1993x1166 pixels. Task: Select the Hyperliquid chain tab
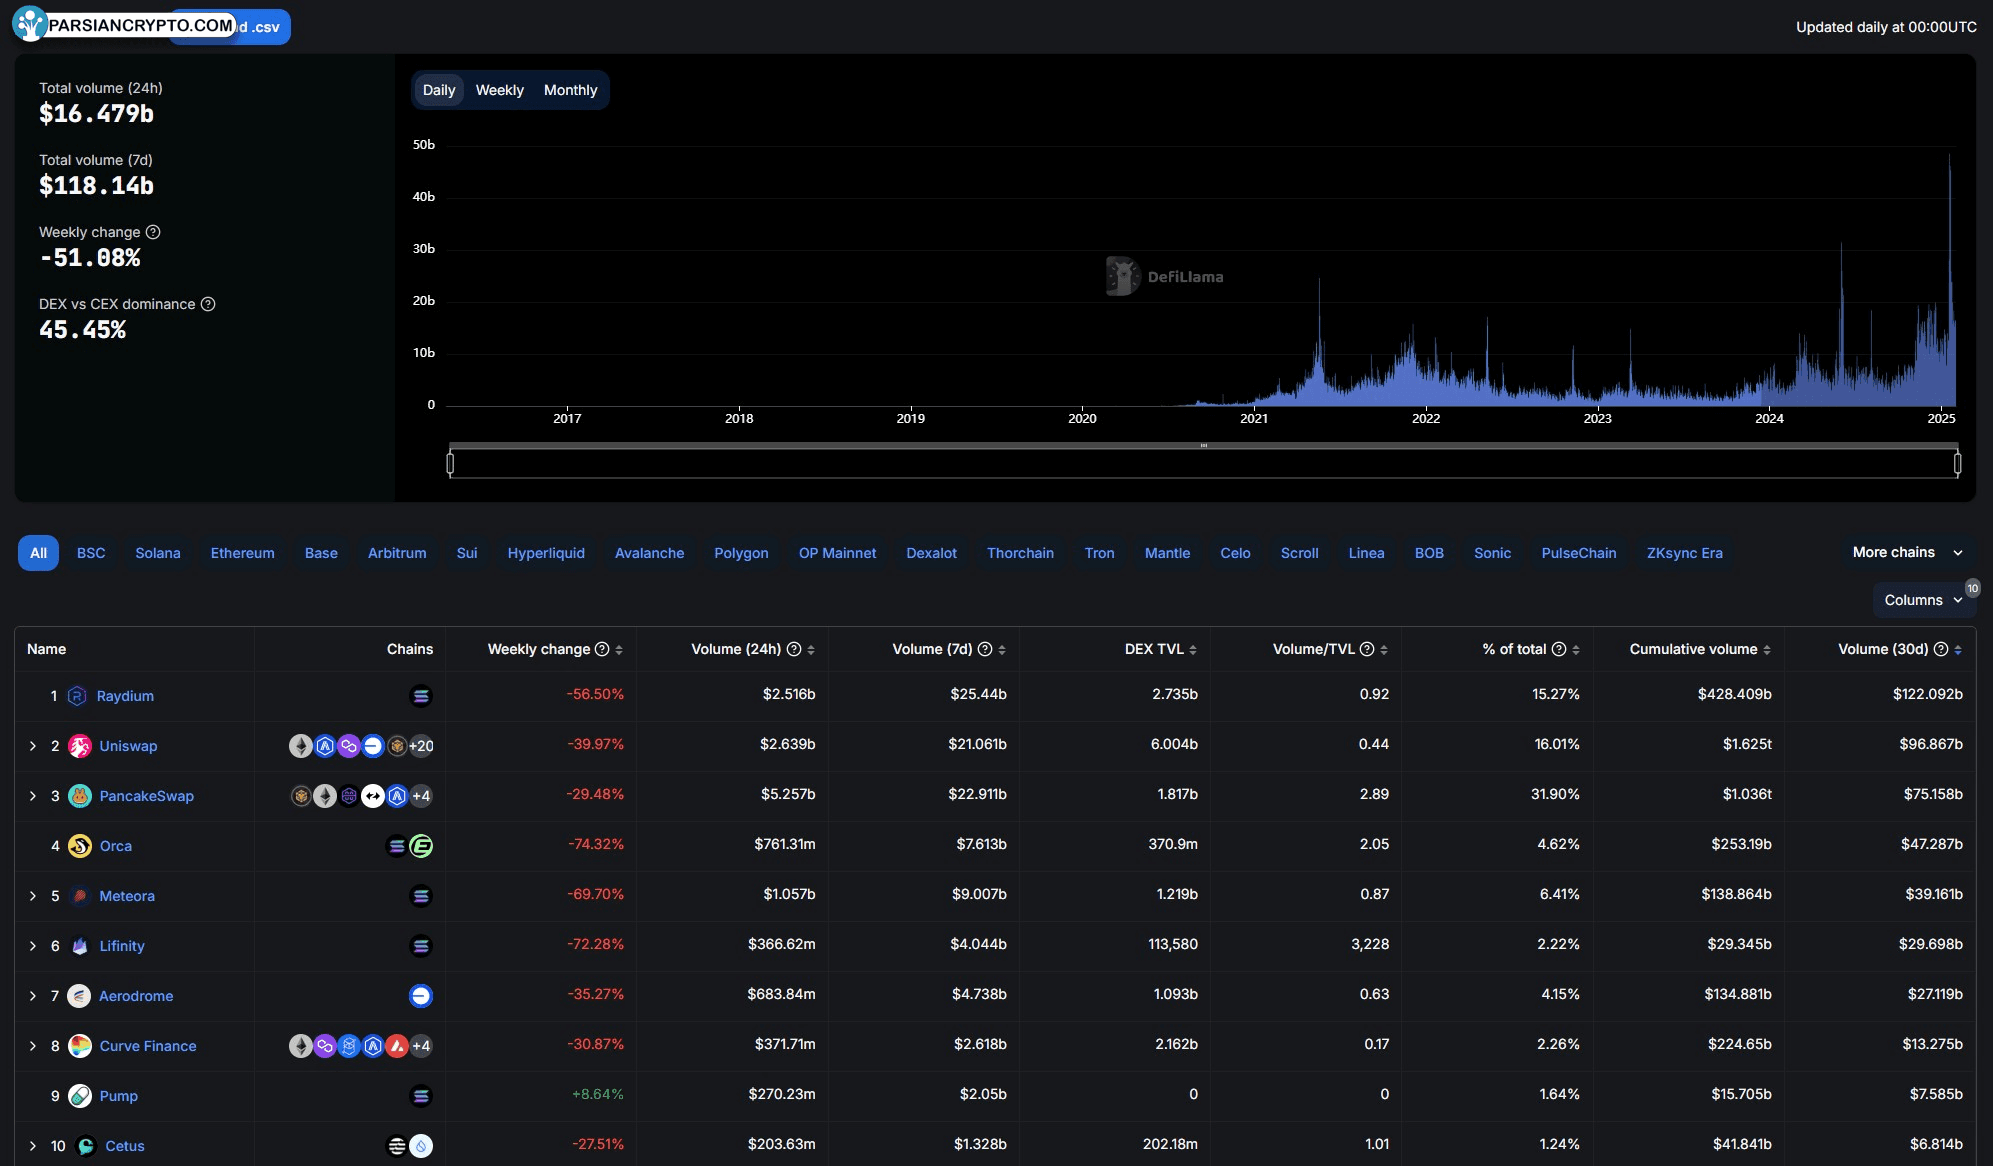[546, 553]
